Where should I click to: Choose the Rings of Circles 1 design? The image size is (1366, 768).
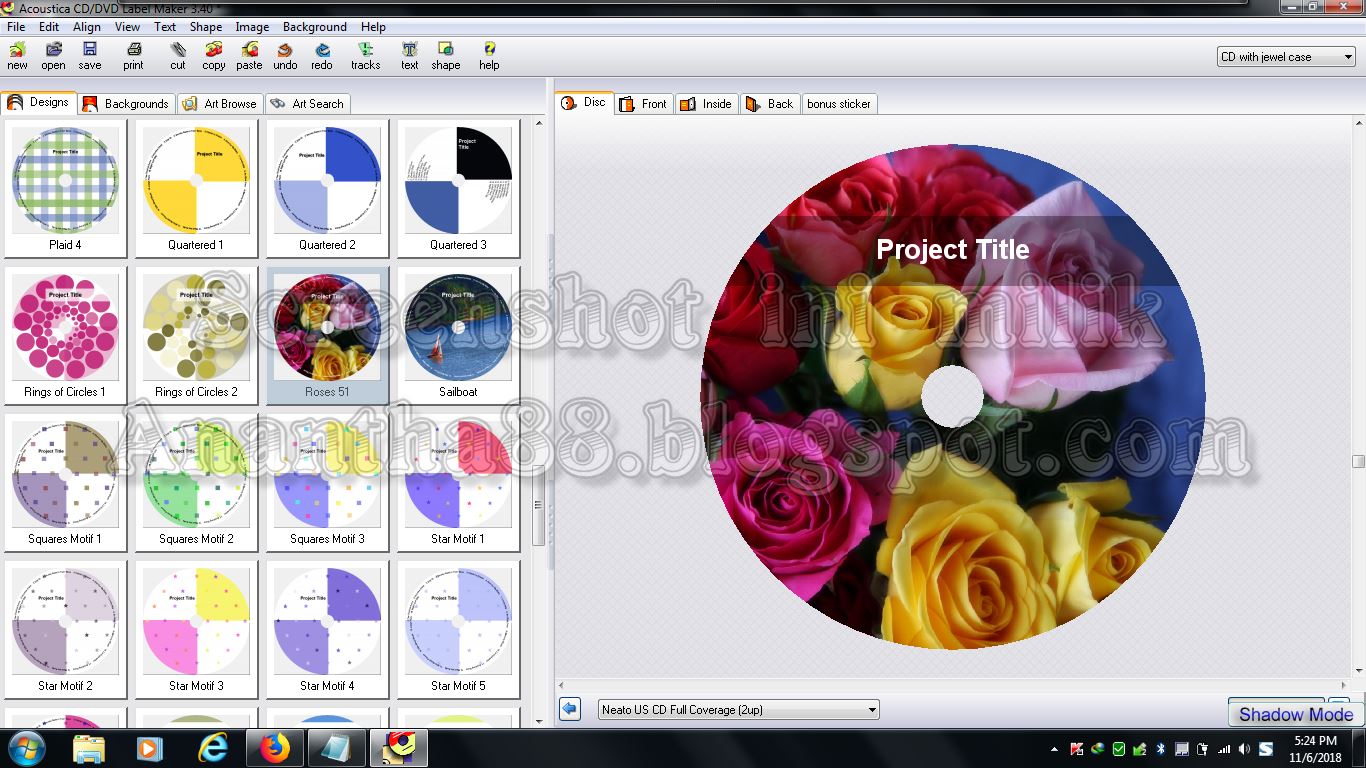click(66, 335)
